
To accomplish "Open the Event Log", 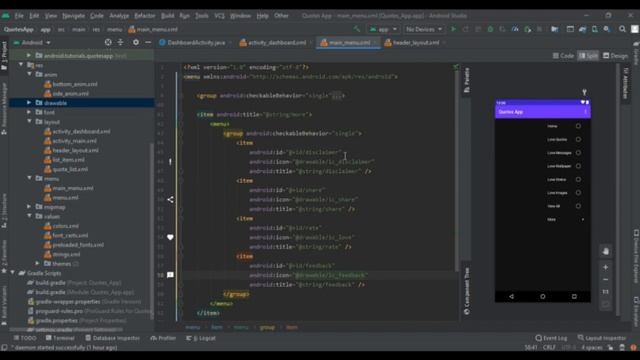I will 551,338.
